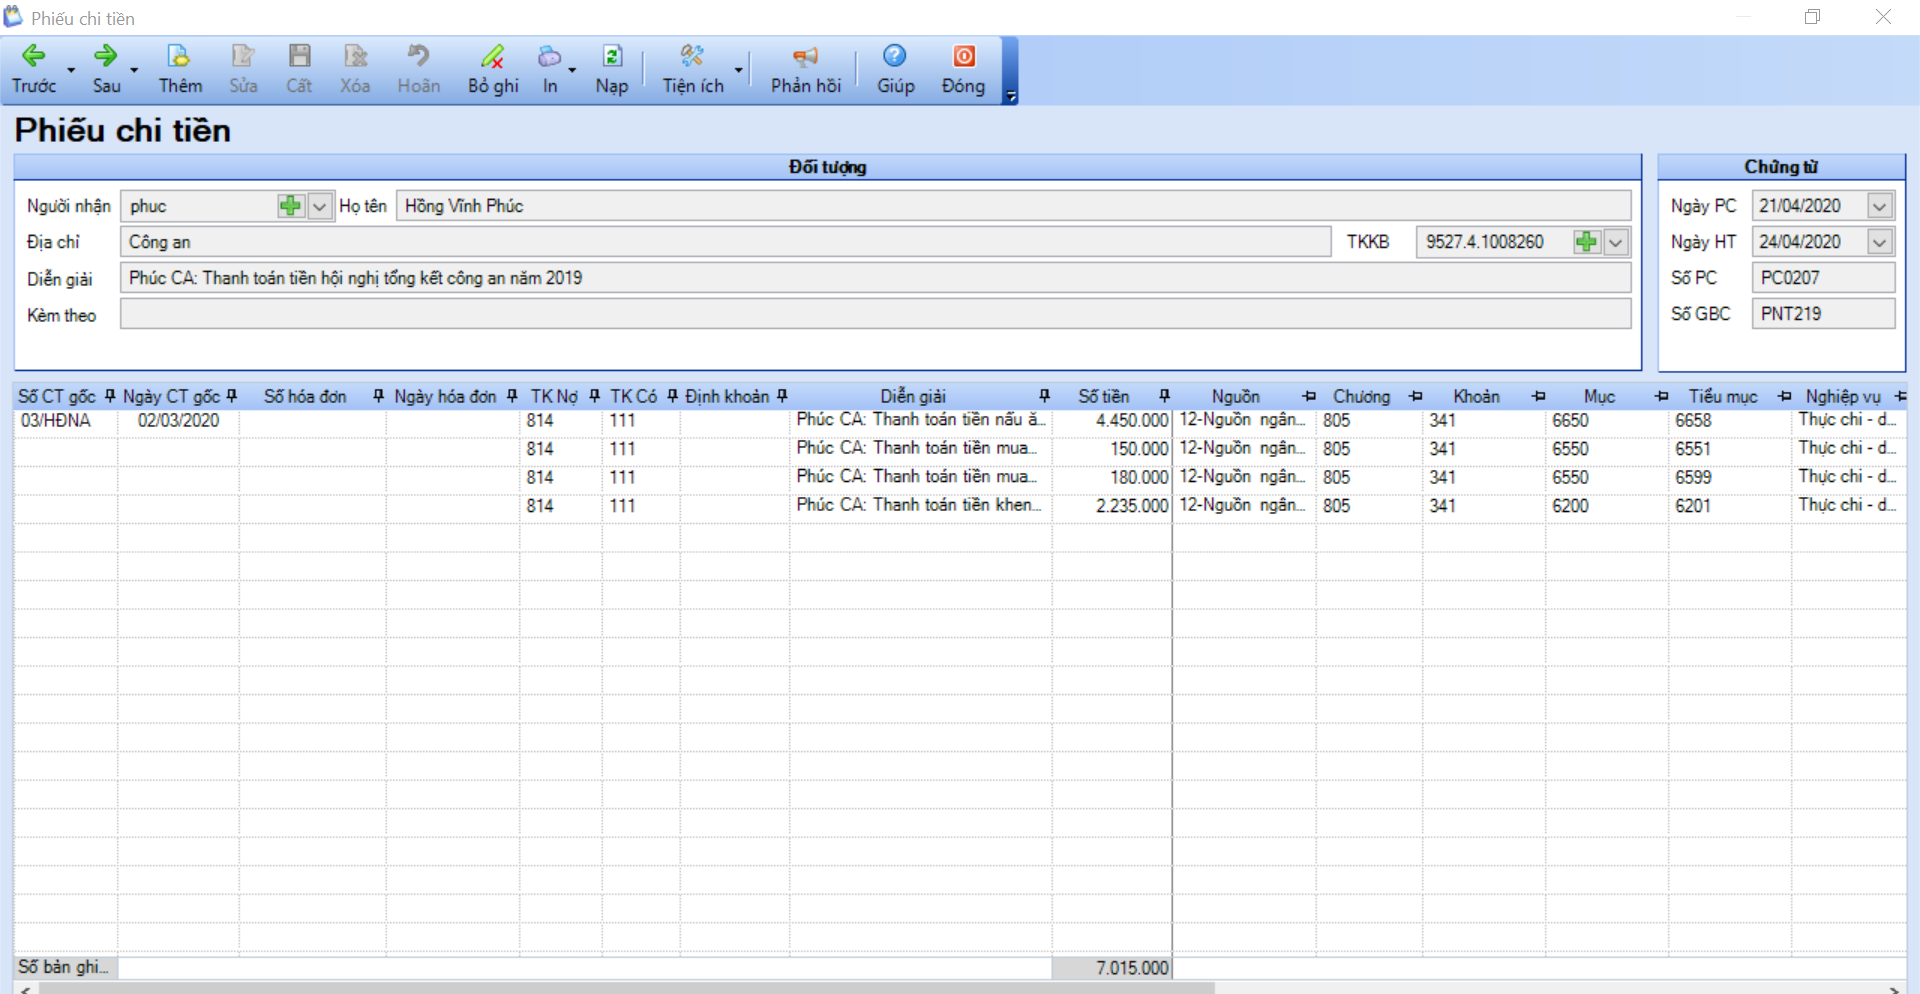This screenshot has width=1920, height=994.
Task: Click the Thêm (add new) toolbar icon
Action: [x=179, y=57]
